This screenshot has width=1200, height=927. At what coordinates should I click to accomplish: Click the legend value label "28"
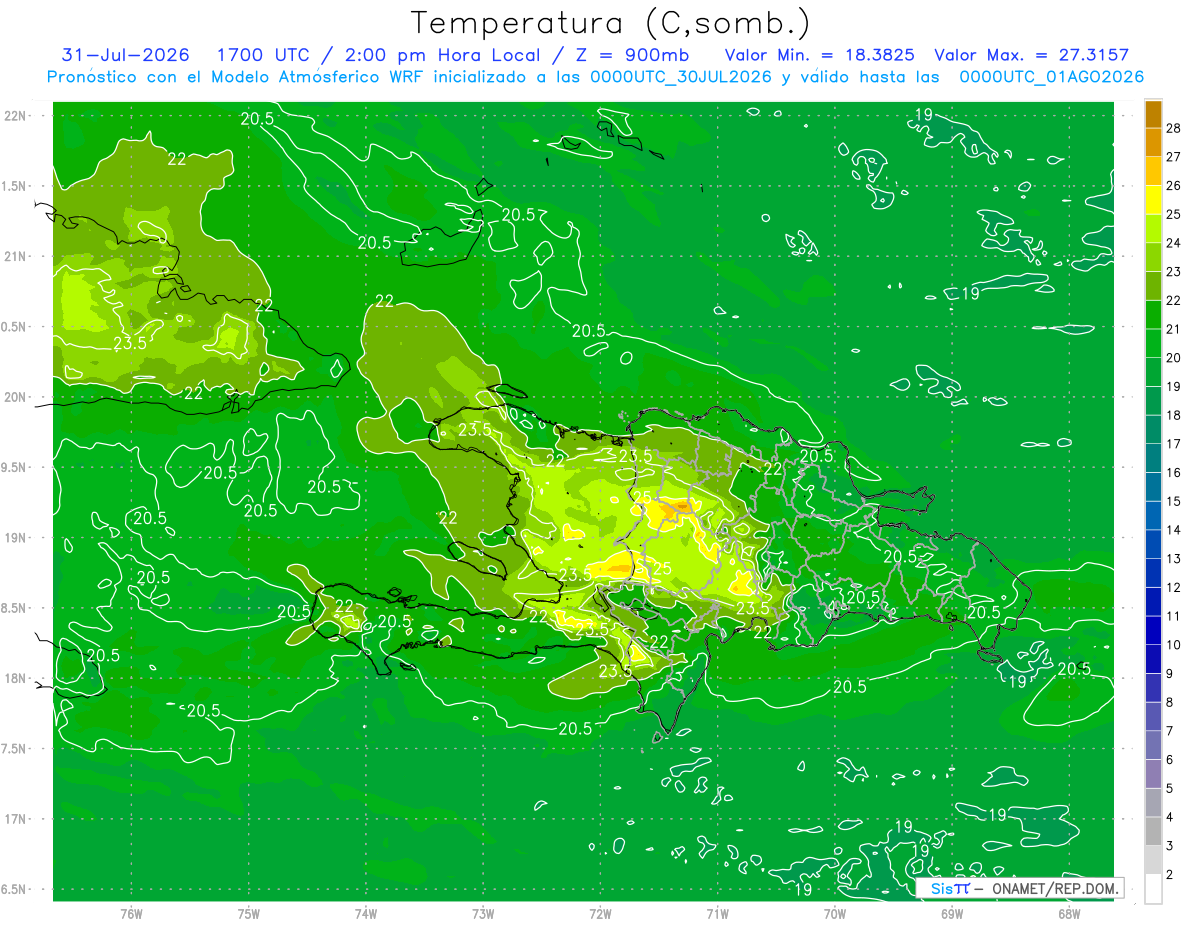1173,128
